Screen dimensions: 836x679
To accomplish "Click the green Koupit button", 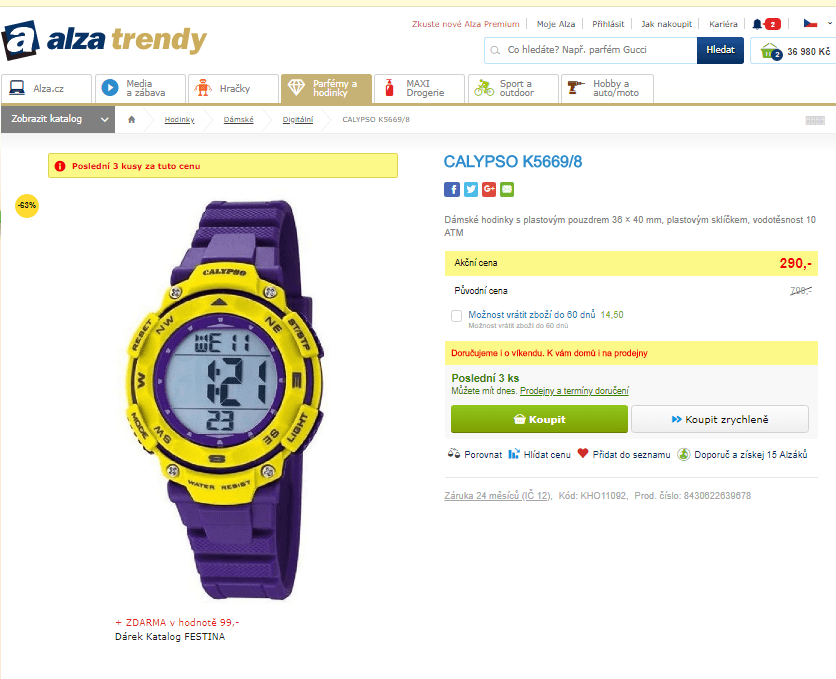I will [539, 419].
